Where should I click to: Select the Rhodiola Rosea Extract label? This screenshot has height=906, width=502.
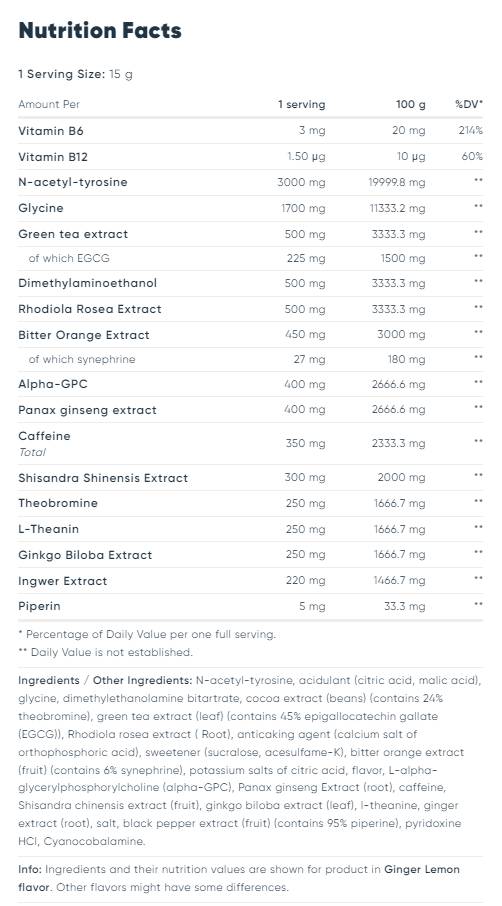coord(90,309)
